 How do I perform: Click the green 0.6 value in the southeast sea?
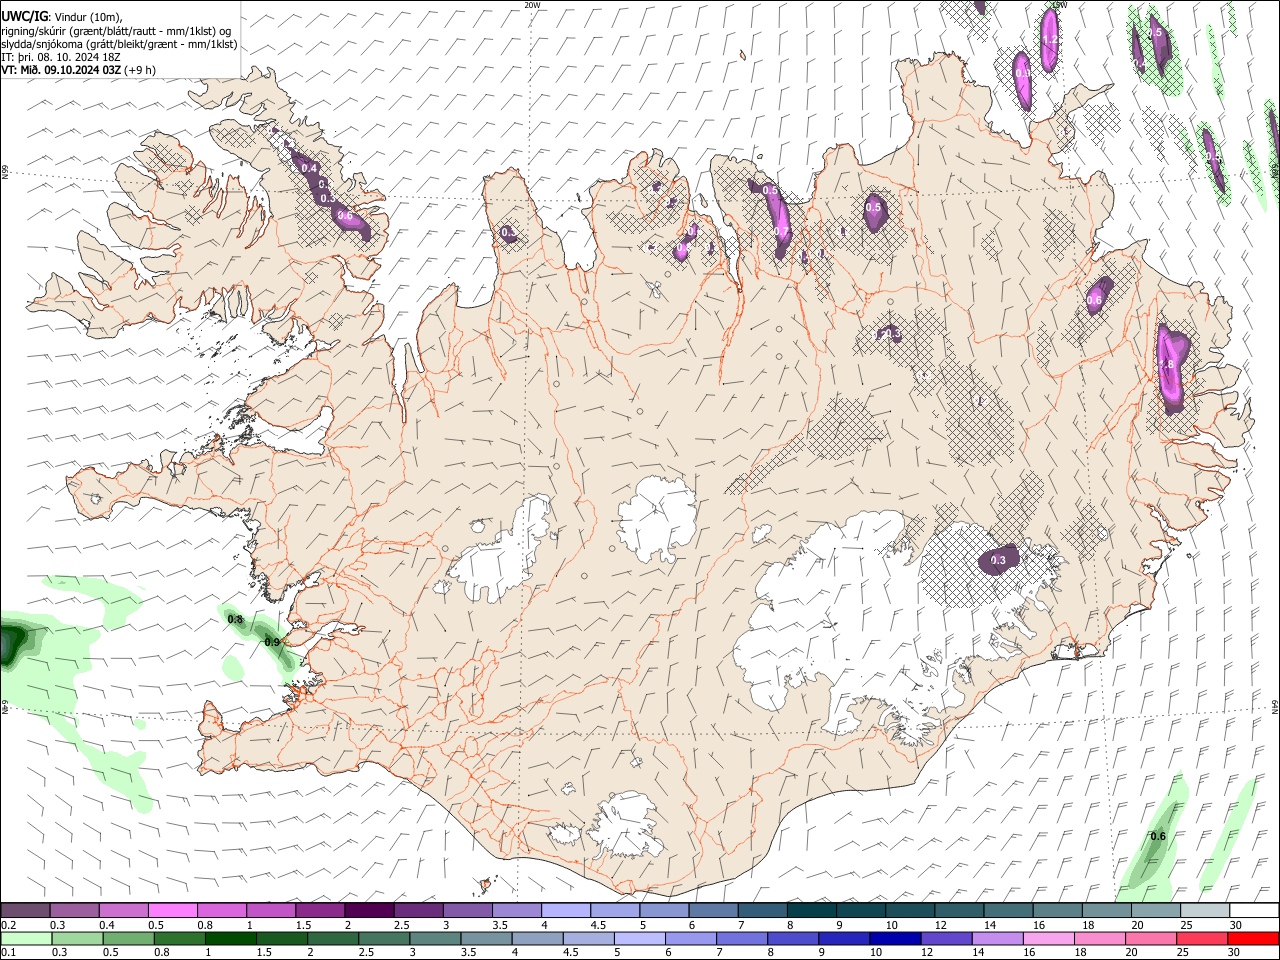[x=1158, y=836]
